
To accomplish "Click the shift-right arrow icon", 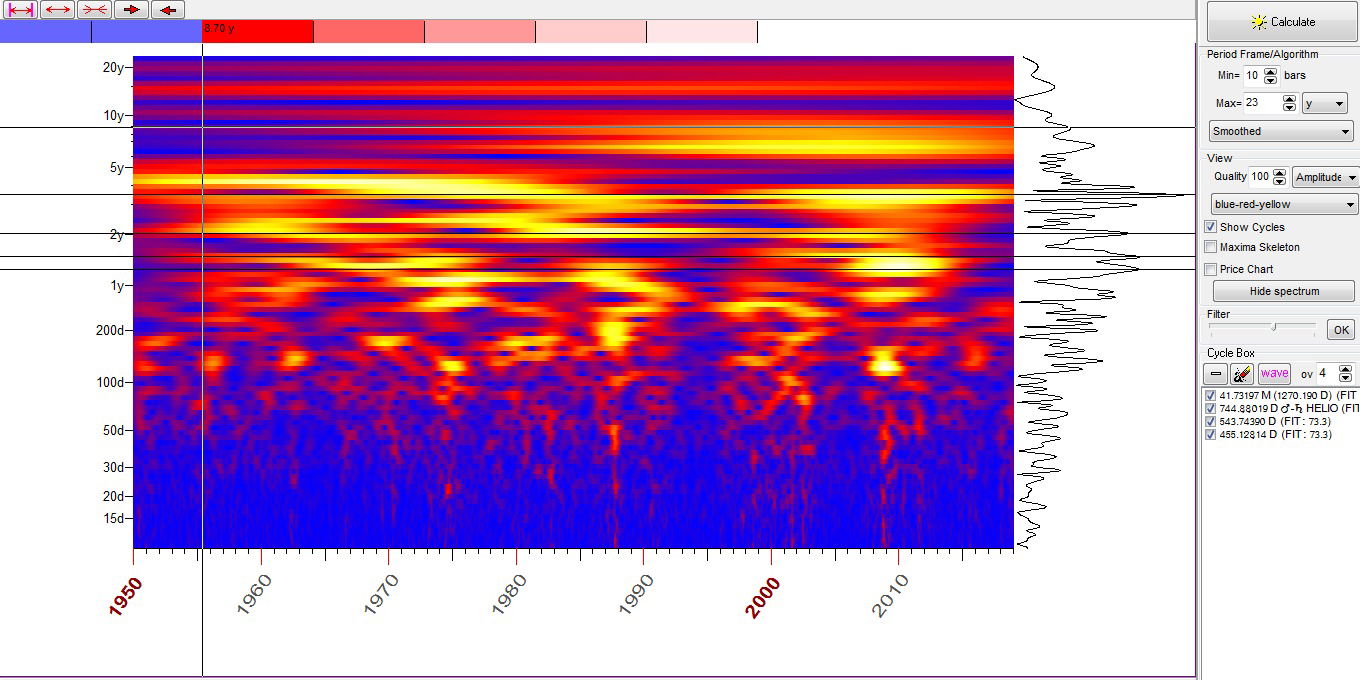I will [131, 9].
